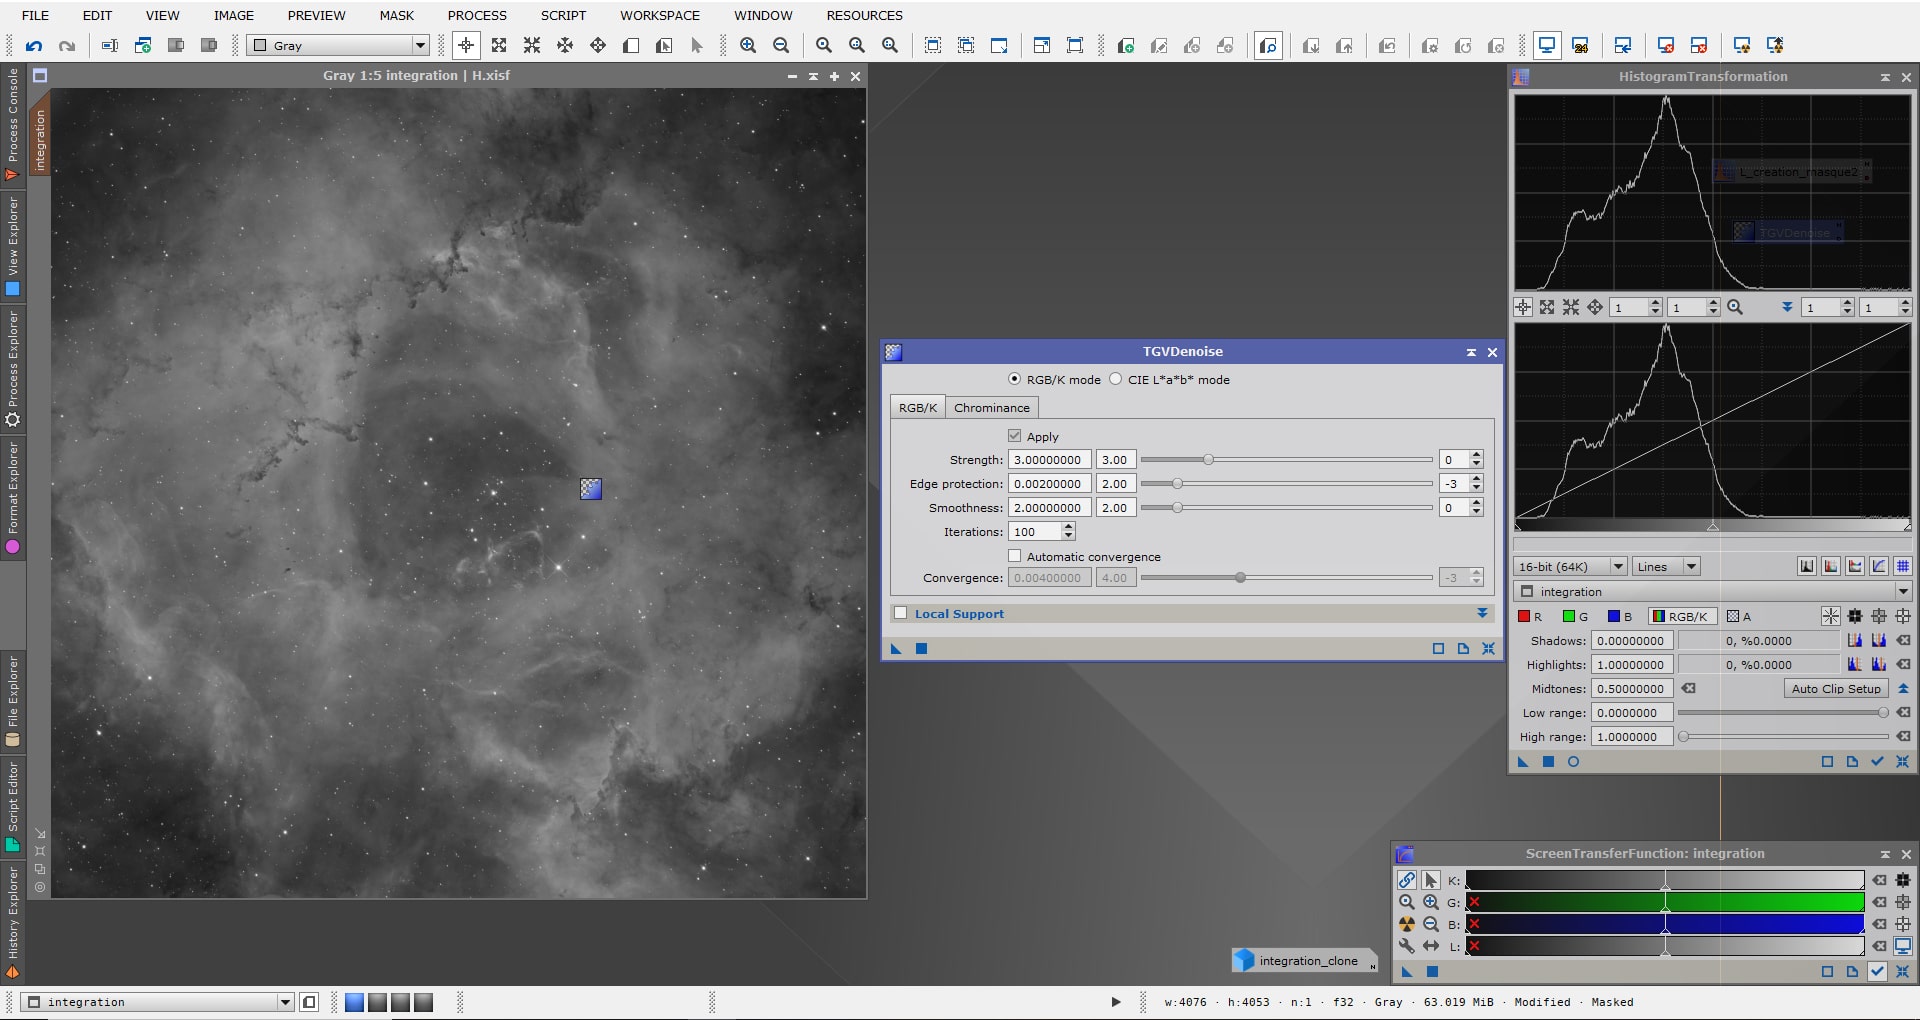The width and height of the screenshot is (1920, 1020).
Task: Open the PROCESS menu
Action: tap(477, 15)
